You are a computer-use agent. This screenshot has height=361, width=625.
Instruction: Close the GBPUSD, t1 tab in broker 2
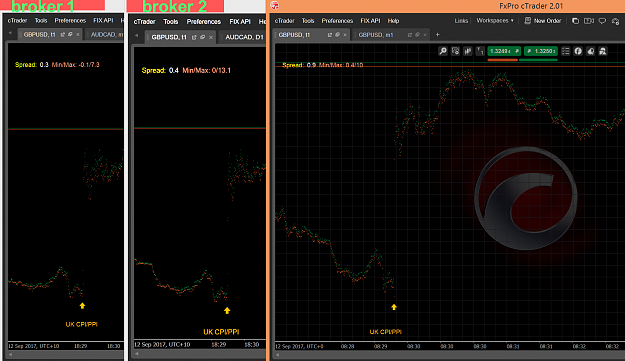tap(211, 37)
